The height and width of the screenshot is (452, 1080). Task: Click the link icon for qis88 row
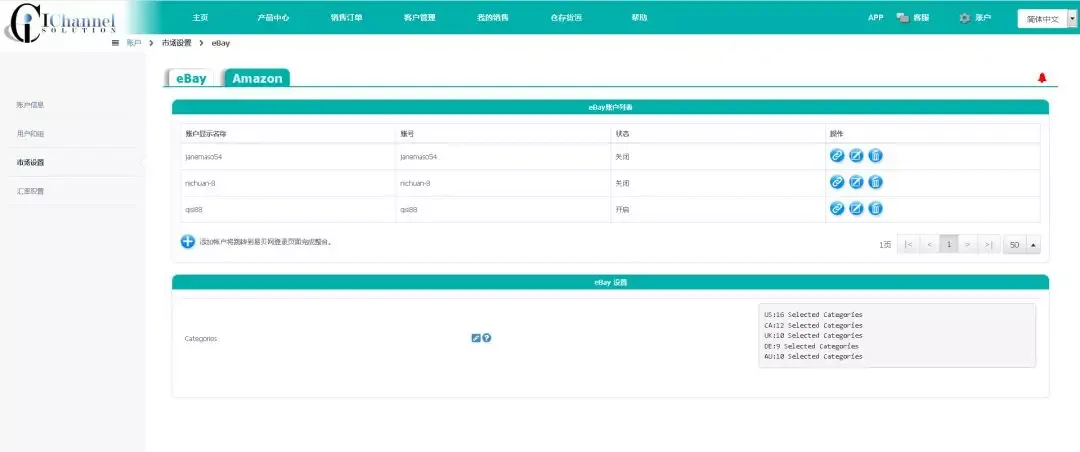click(x=837, y=208)
